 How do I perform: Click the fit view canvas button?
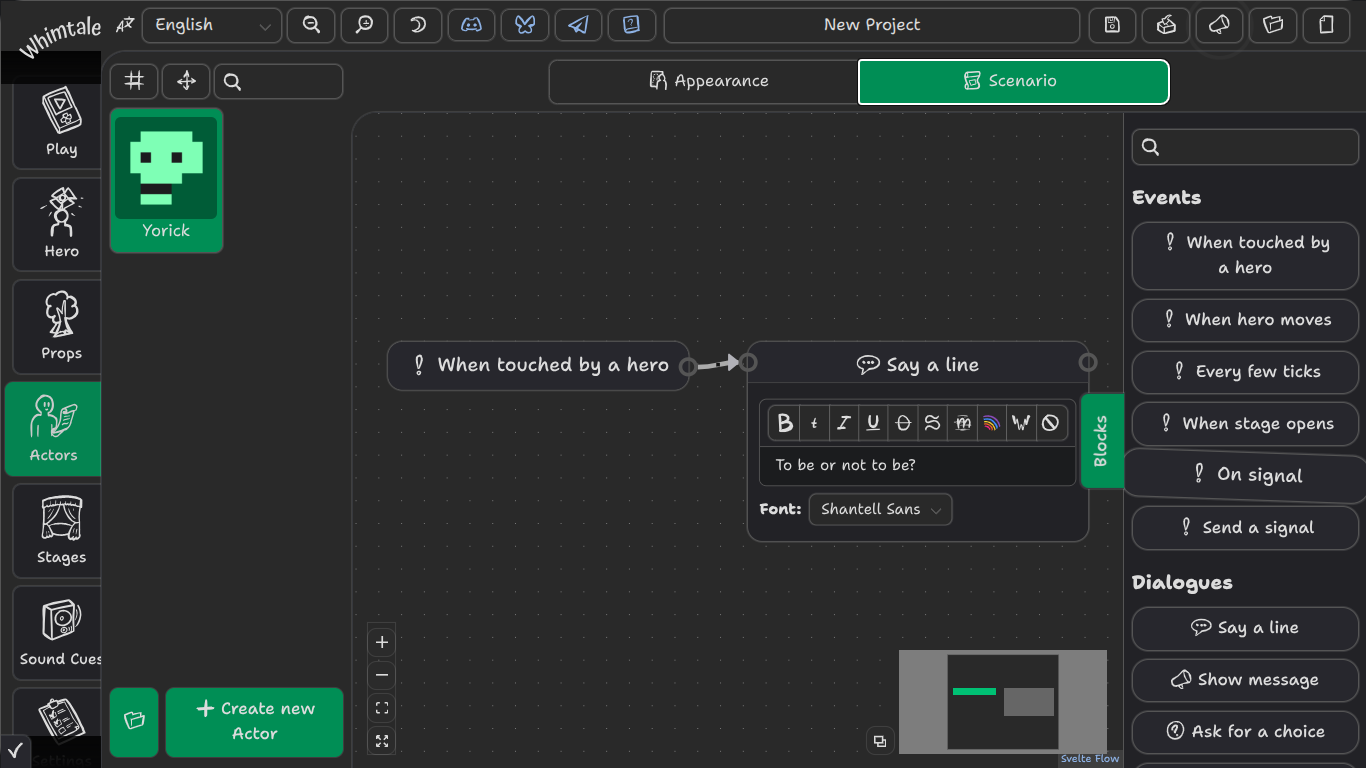(x=381, y=708)
